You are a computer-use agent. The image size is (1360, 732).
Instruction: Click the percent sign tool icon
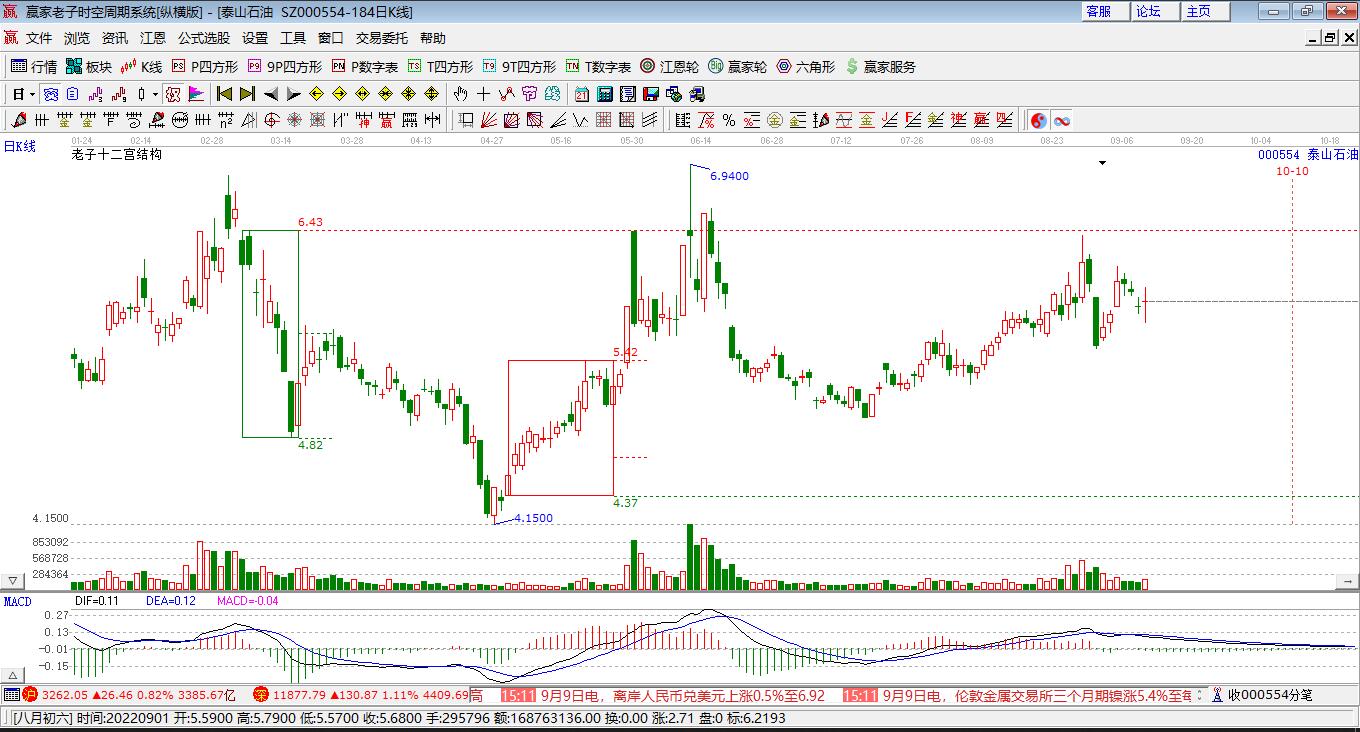pos(729,120)
